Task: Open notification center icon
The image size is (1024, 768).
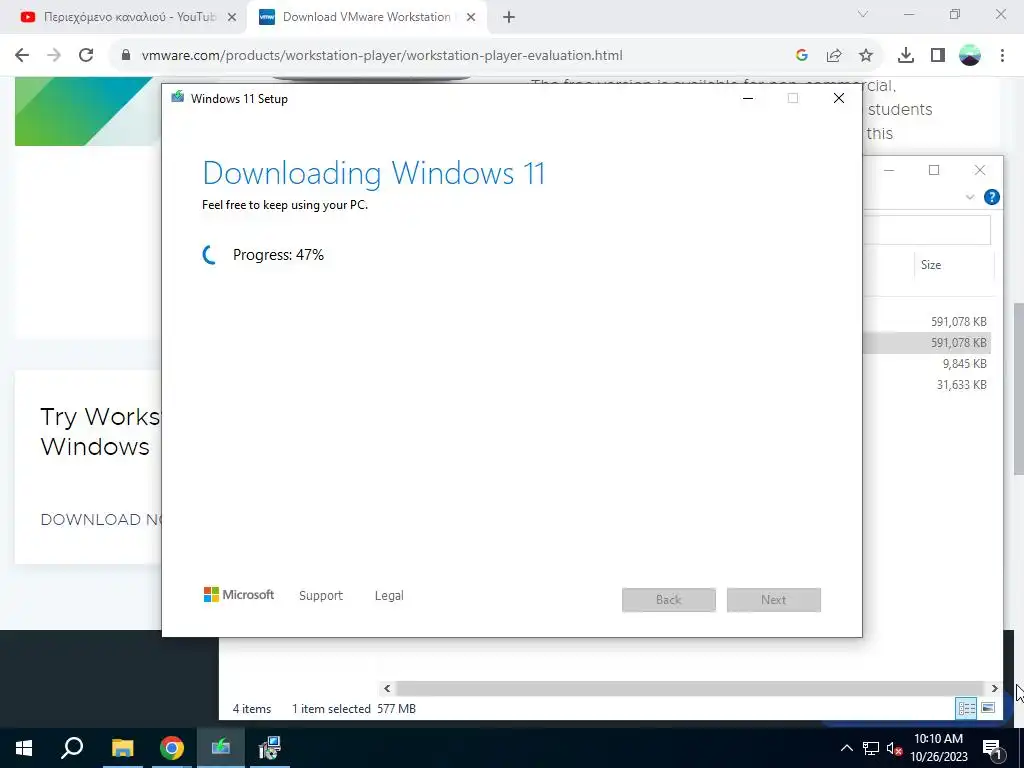Action: (x=993, y=748)
